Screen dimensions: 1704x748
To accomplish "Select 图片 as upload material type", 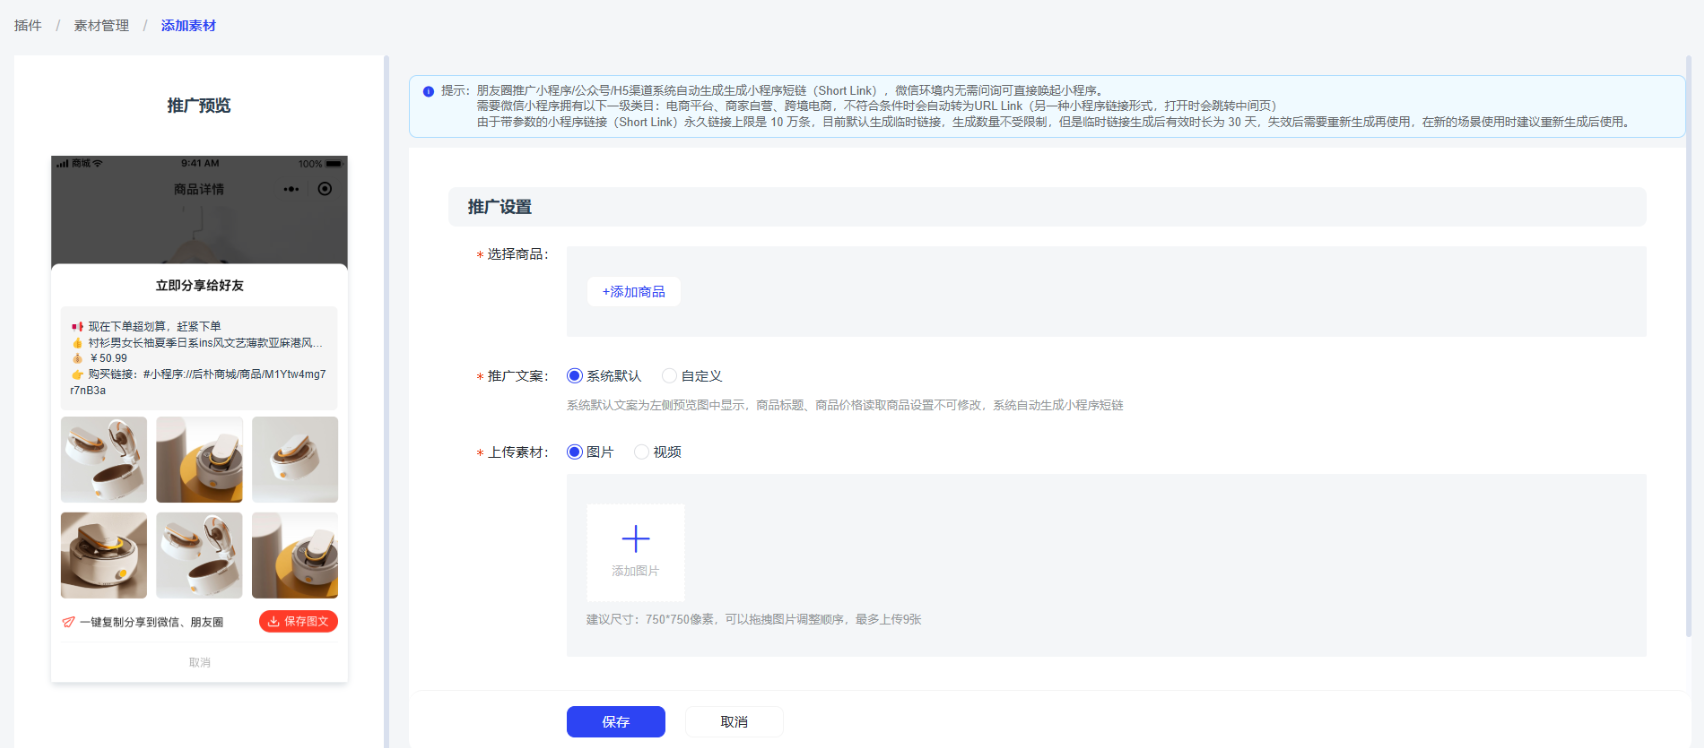I will (x=575, y=452).
